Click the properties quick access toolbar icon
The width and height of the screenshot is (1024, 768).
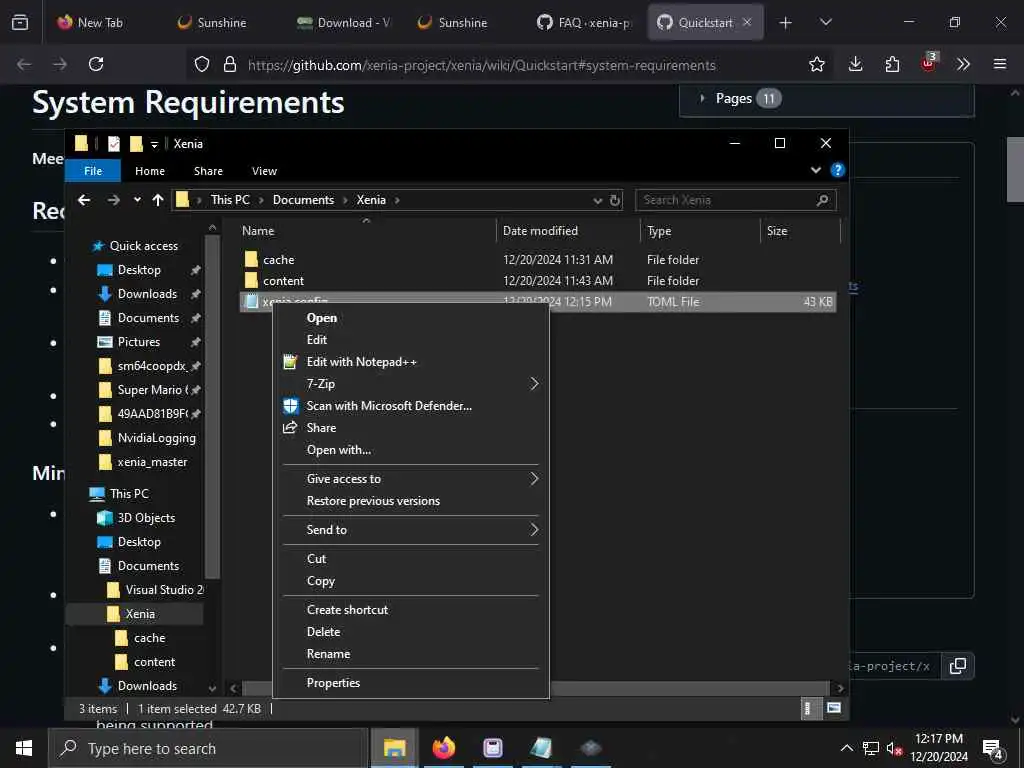114,144
